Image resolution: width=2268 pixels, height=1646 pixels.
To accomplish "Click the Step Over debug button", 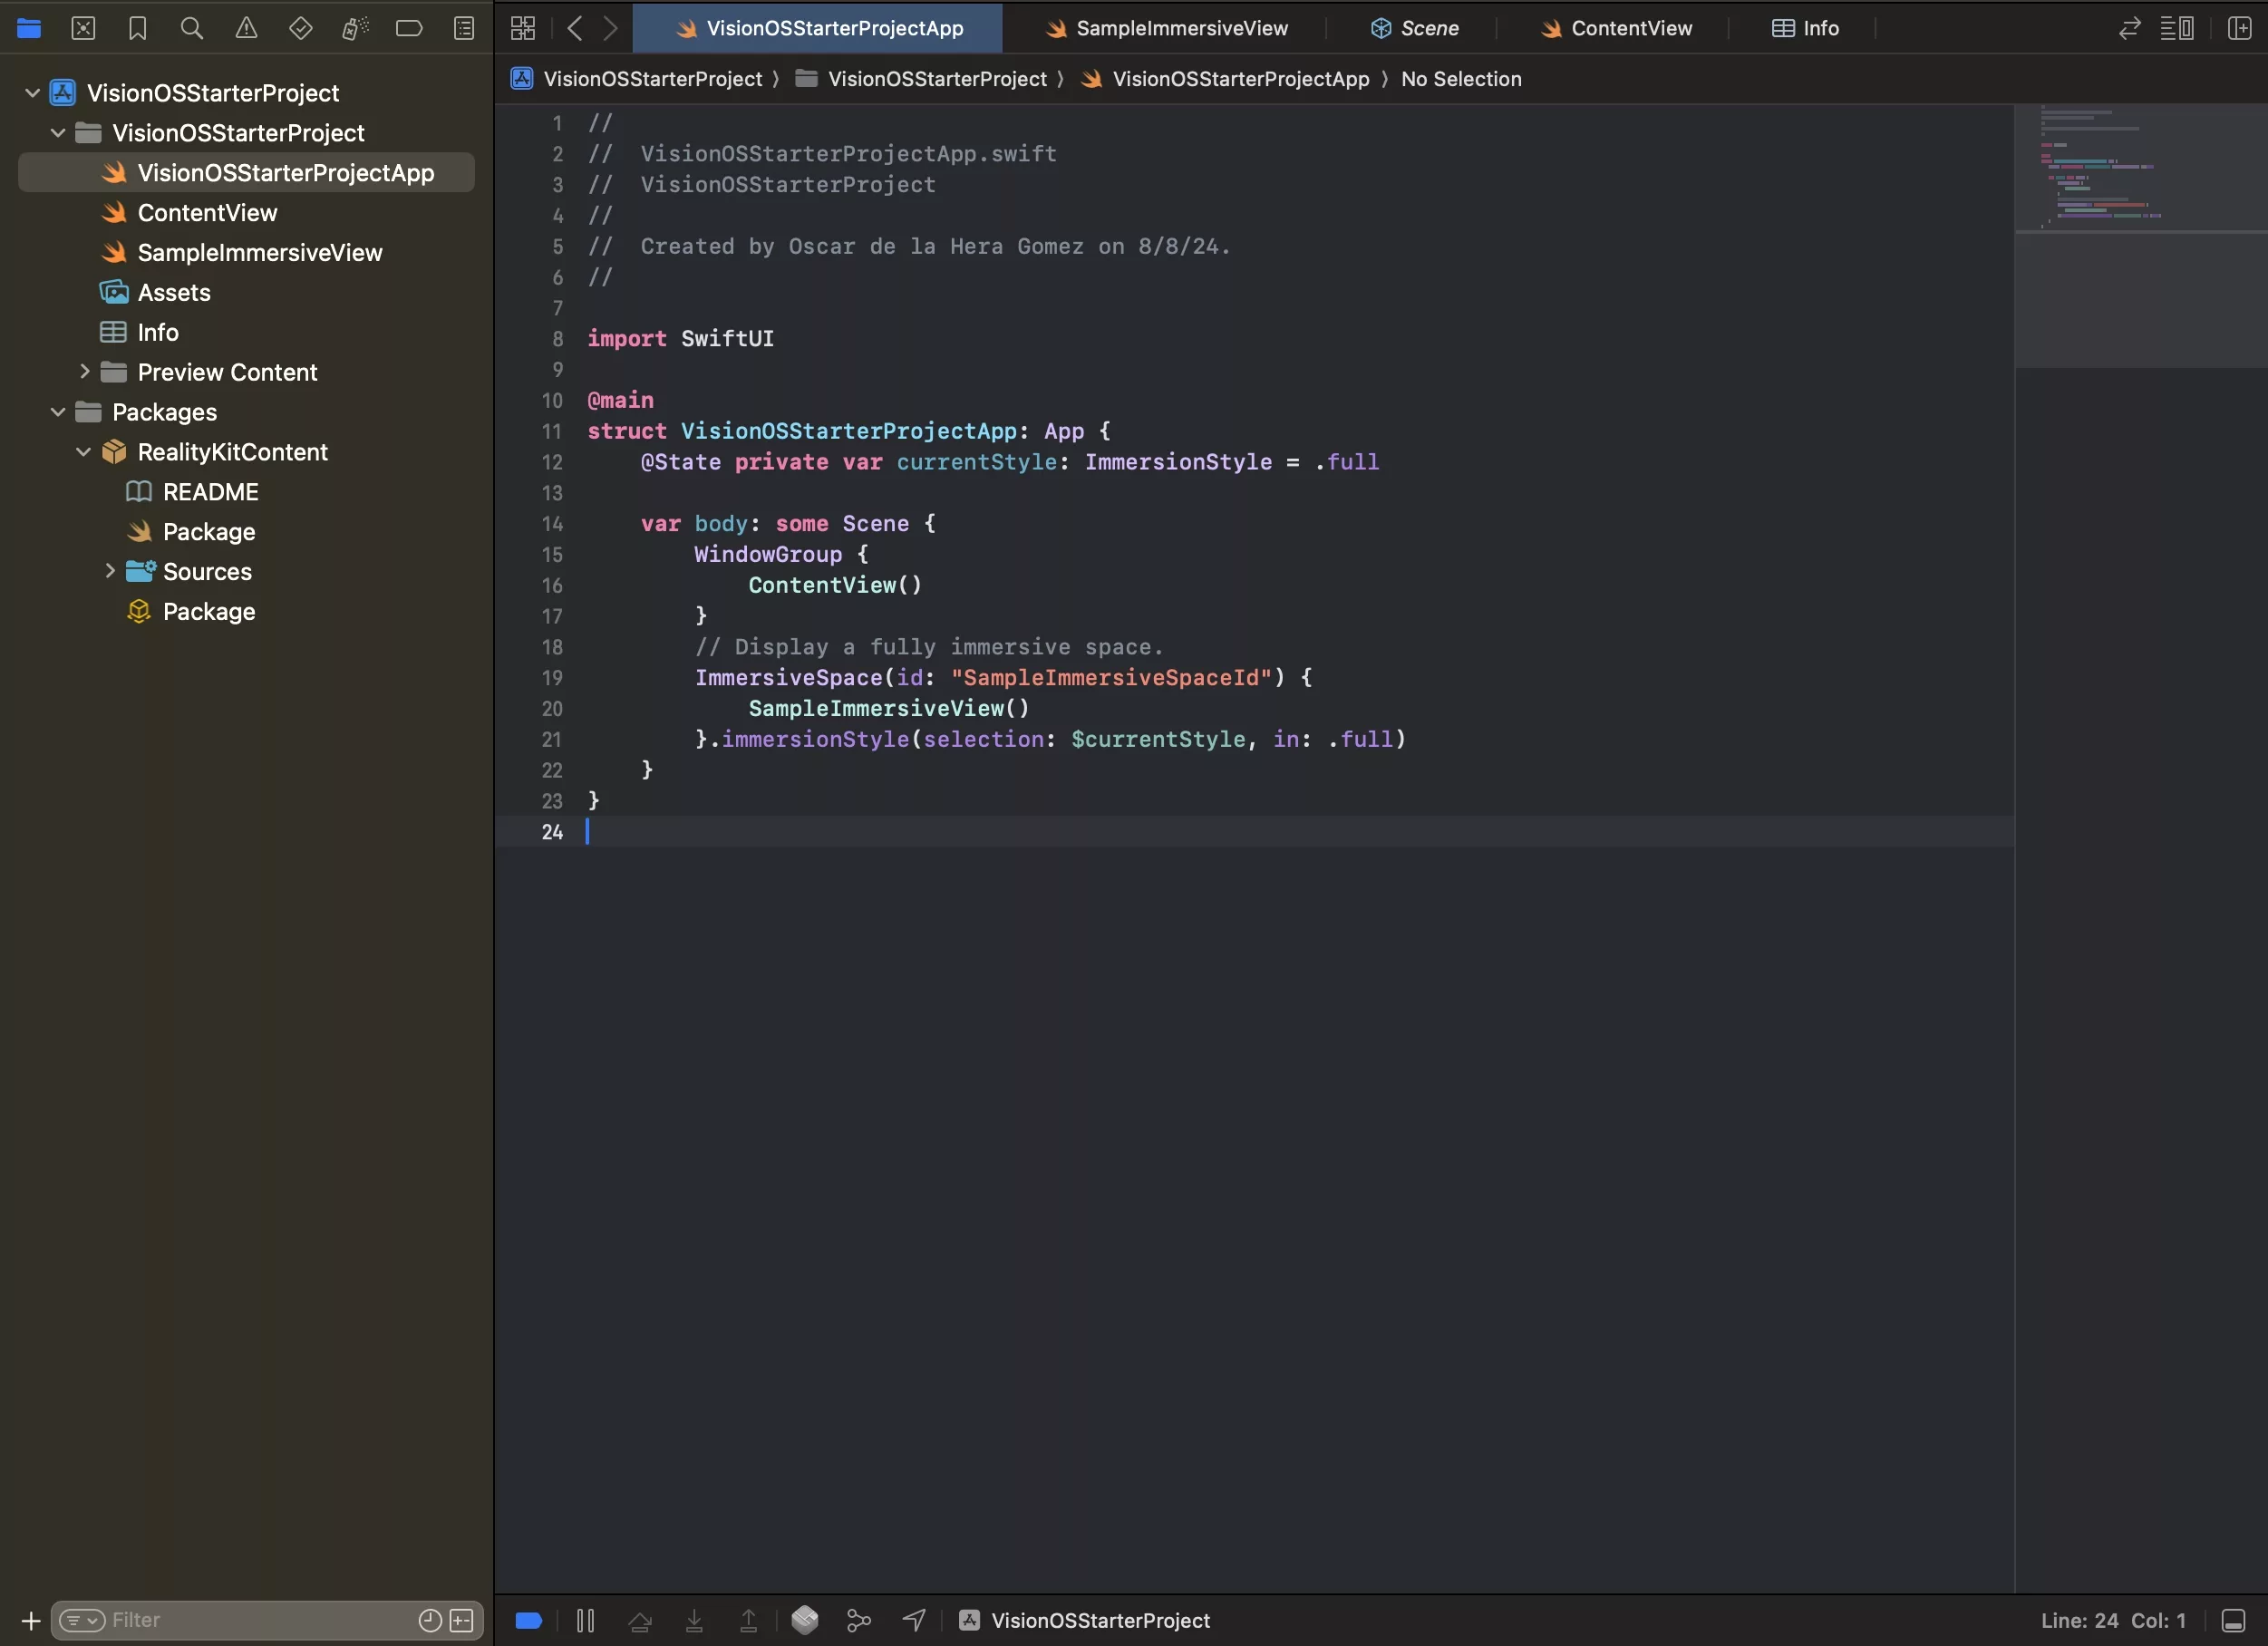I will [x=640, y=1621].
